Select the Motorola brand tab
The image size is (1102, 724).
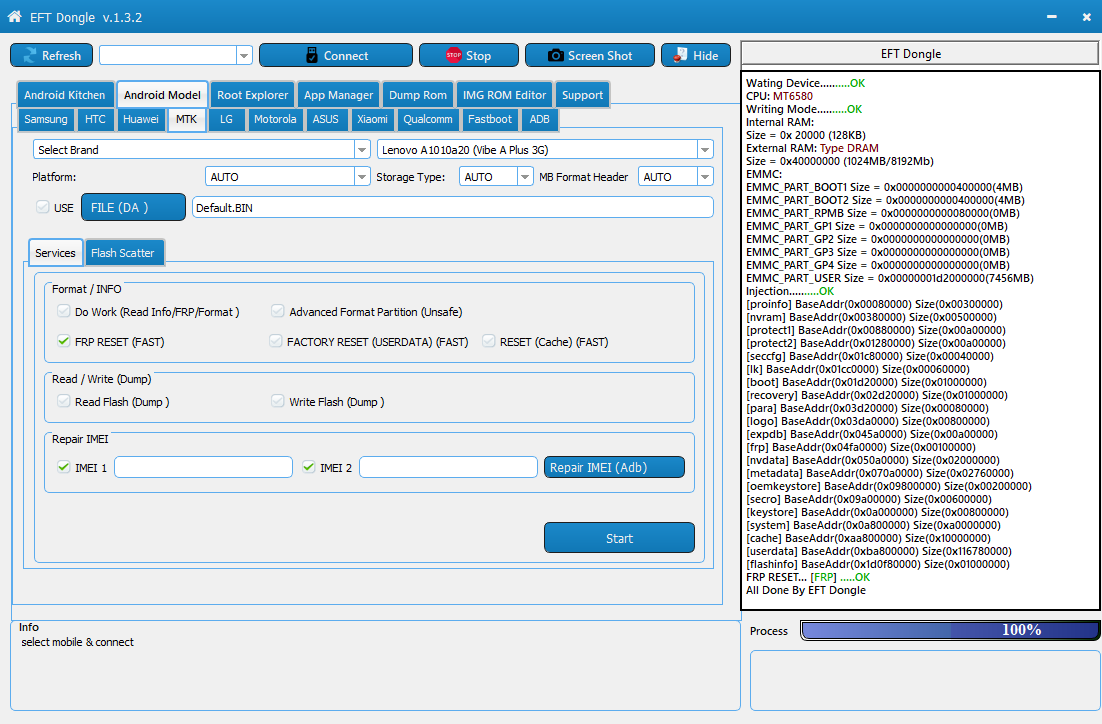tap(275, 119)
